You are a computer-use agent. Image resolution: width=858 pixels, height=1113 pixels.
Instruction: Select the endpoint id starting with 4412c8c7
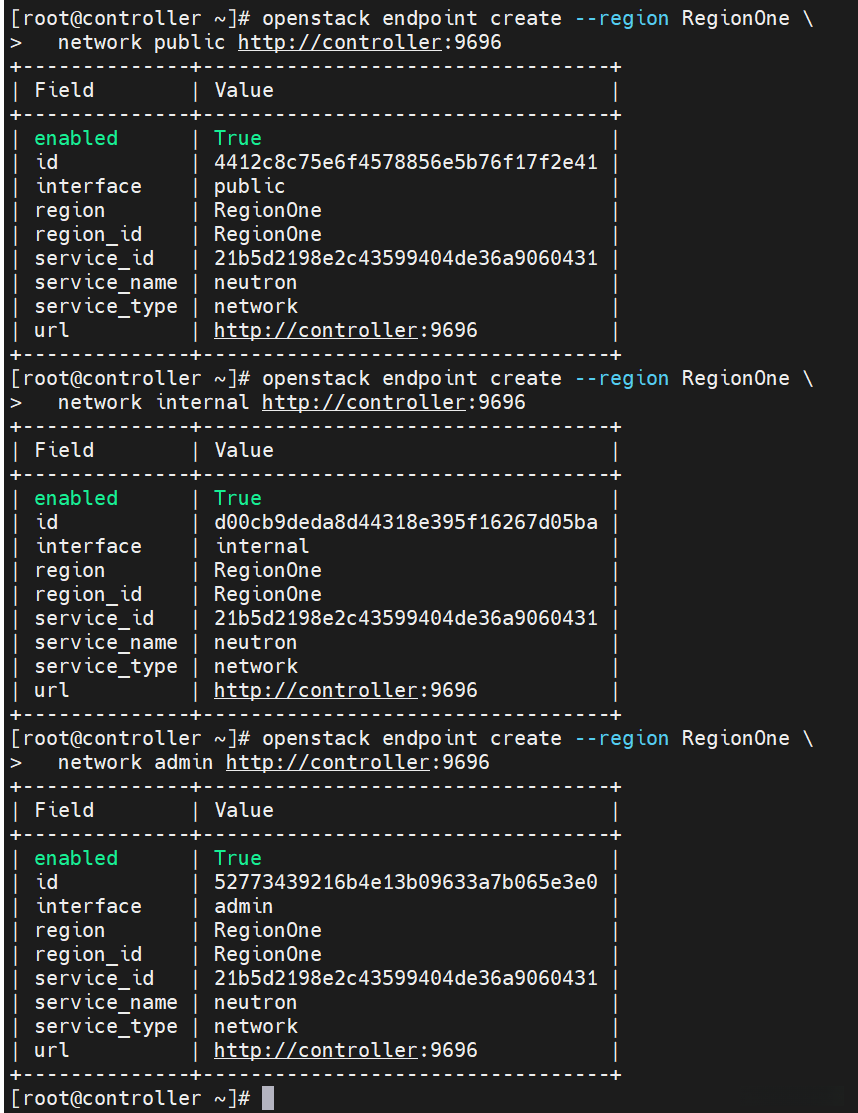(405, 162)
